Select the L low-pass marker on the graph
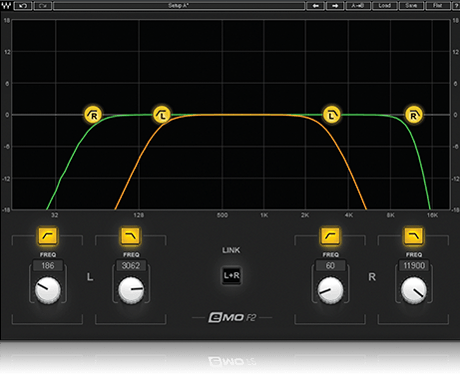Viewport: 460px width, 374px height. 332,115
